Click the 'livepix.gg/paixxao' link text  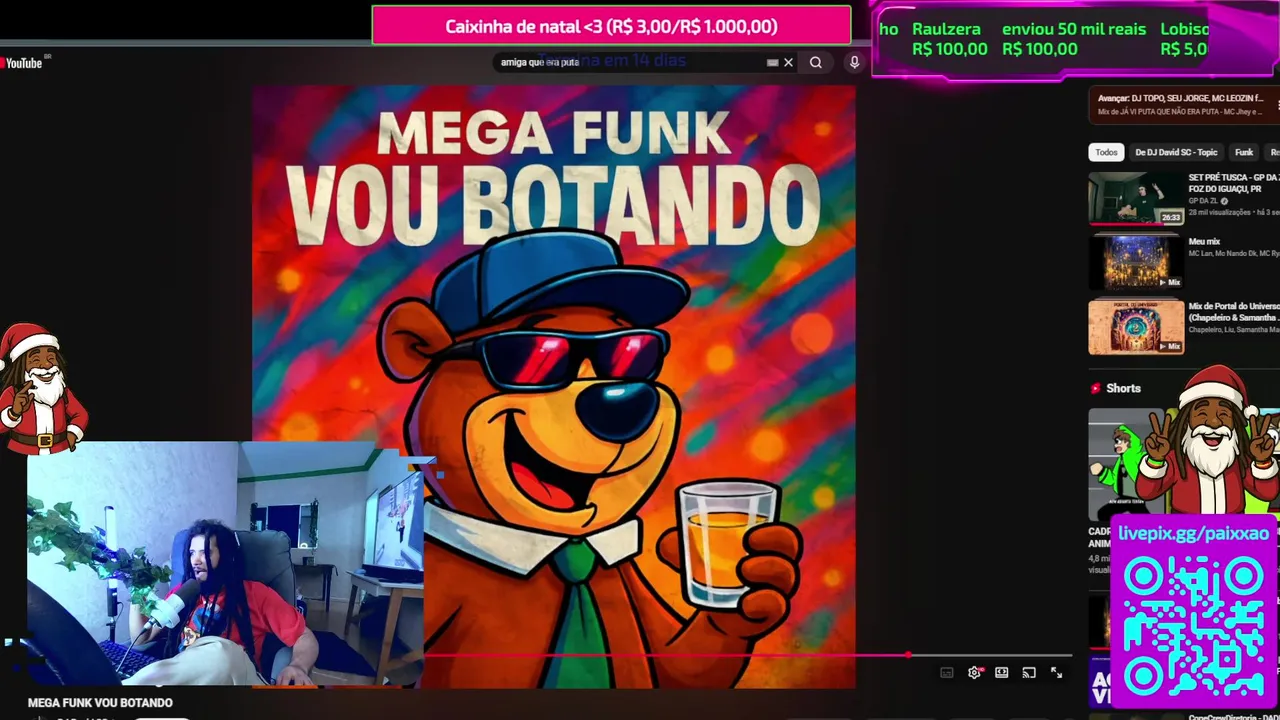(x=1193, y=534)
